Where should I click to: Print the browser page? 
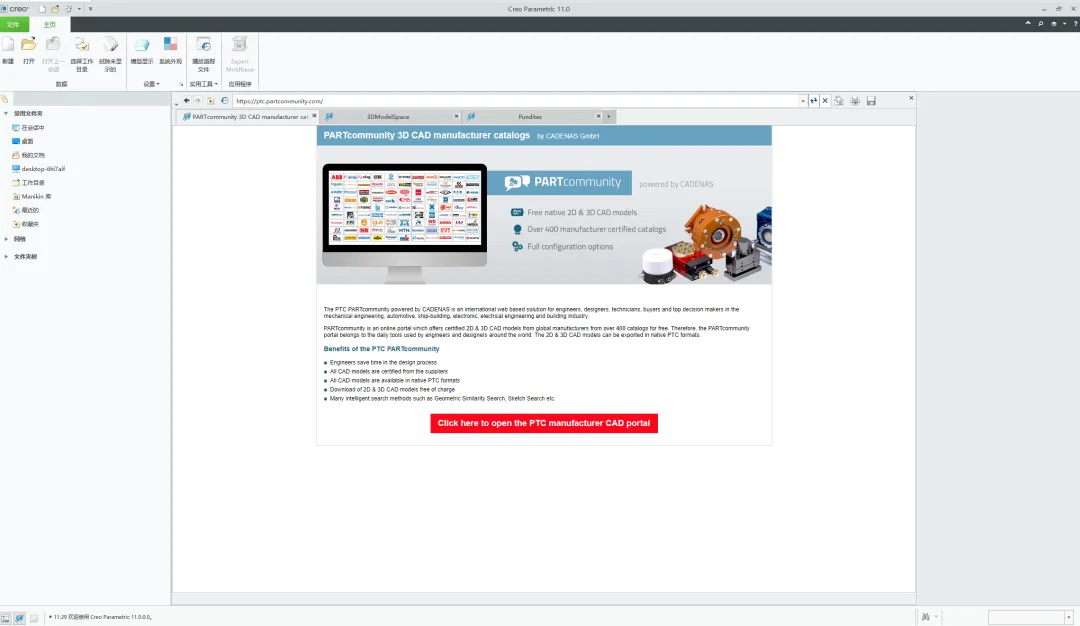tap(855, 101)
